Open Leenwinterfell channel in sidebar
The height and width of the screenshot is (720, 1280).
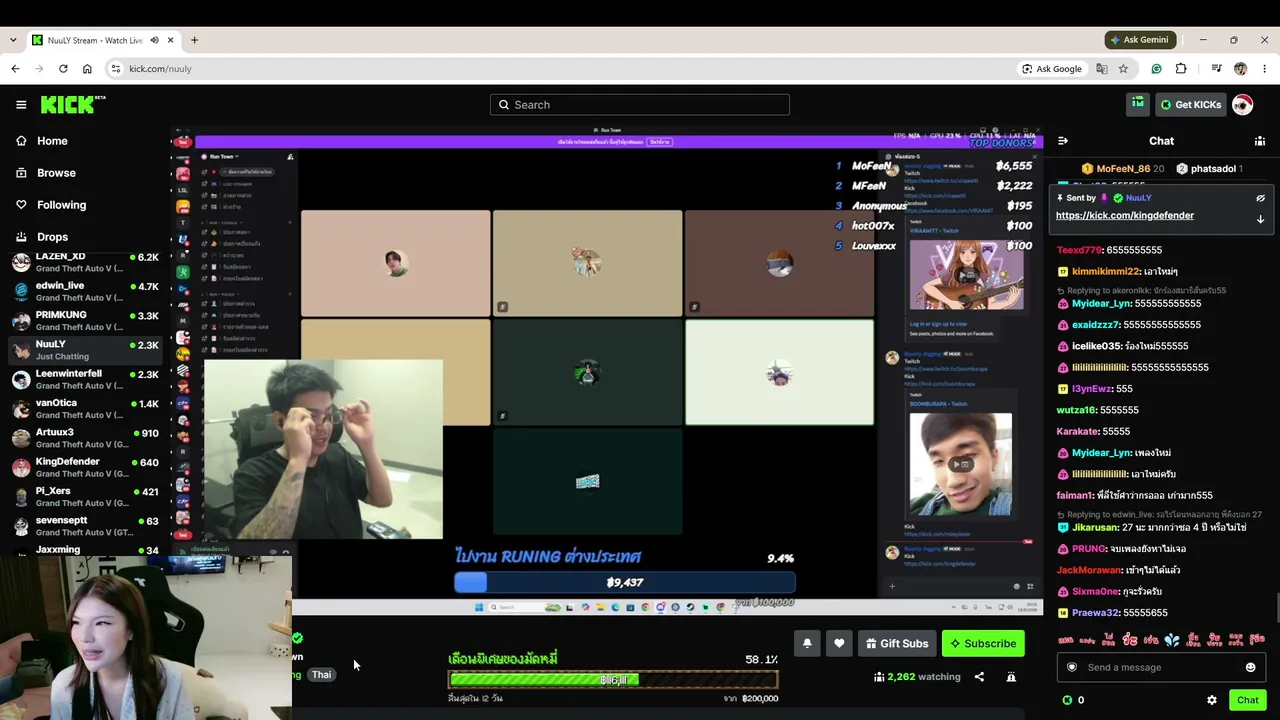coord(84,379)
